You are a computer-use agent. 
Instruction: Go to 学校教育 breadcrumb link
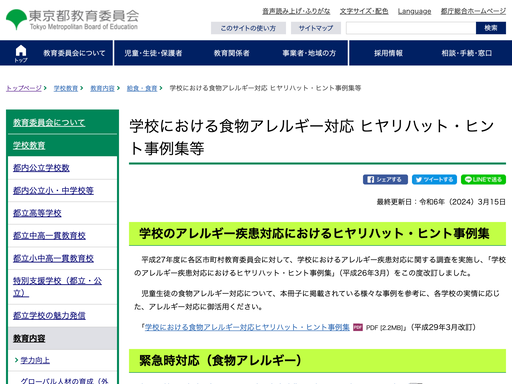click(x=66, y=88)
